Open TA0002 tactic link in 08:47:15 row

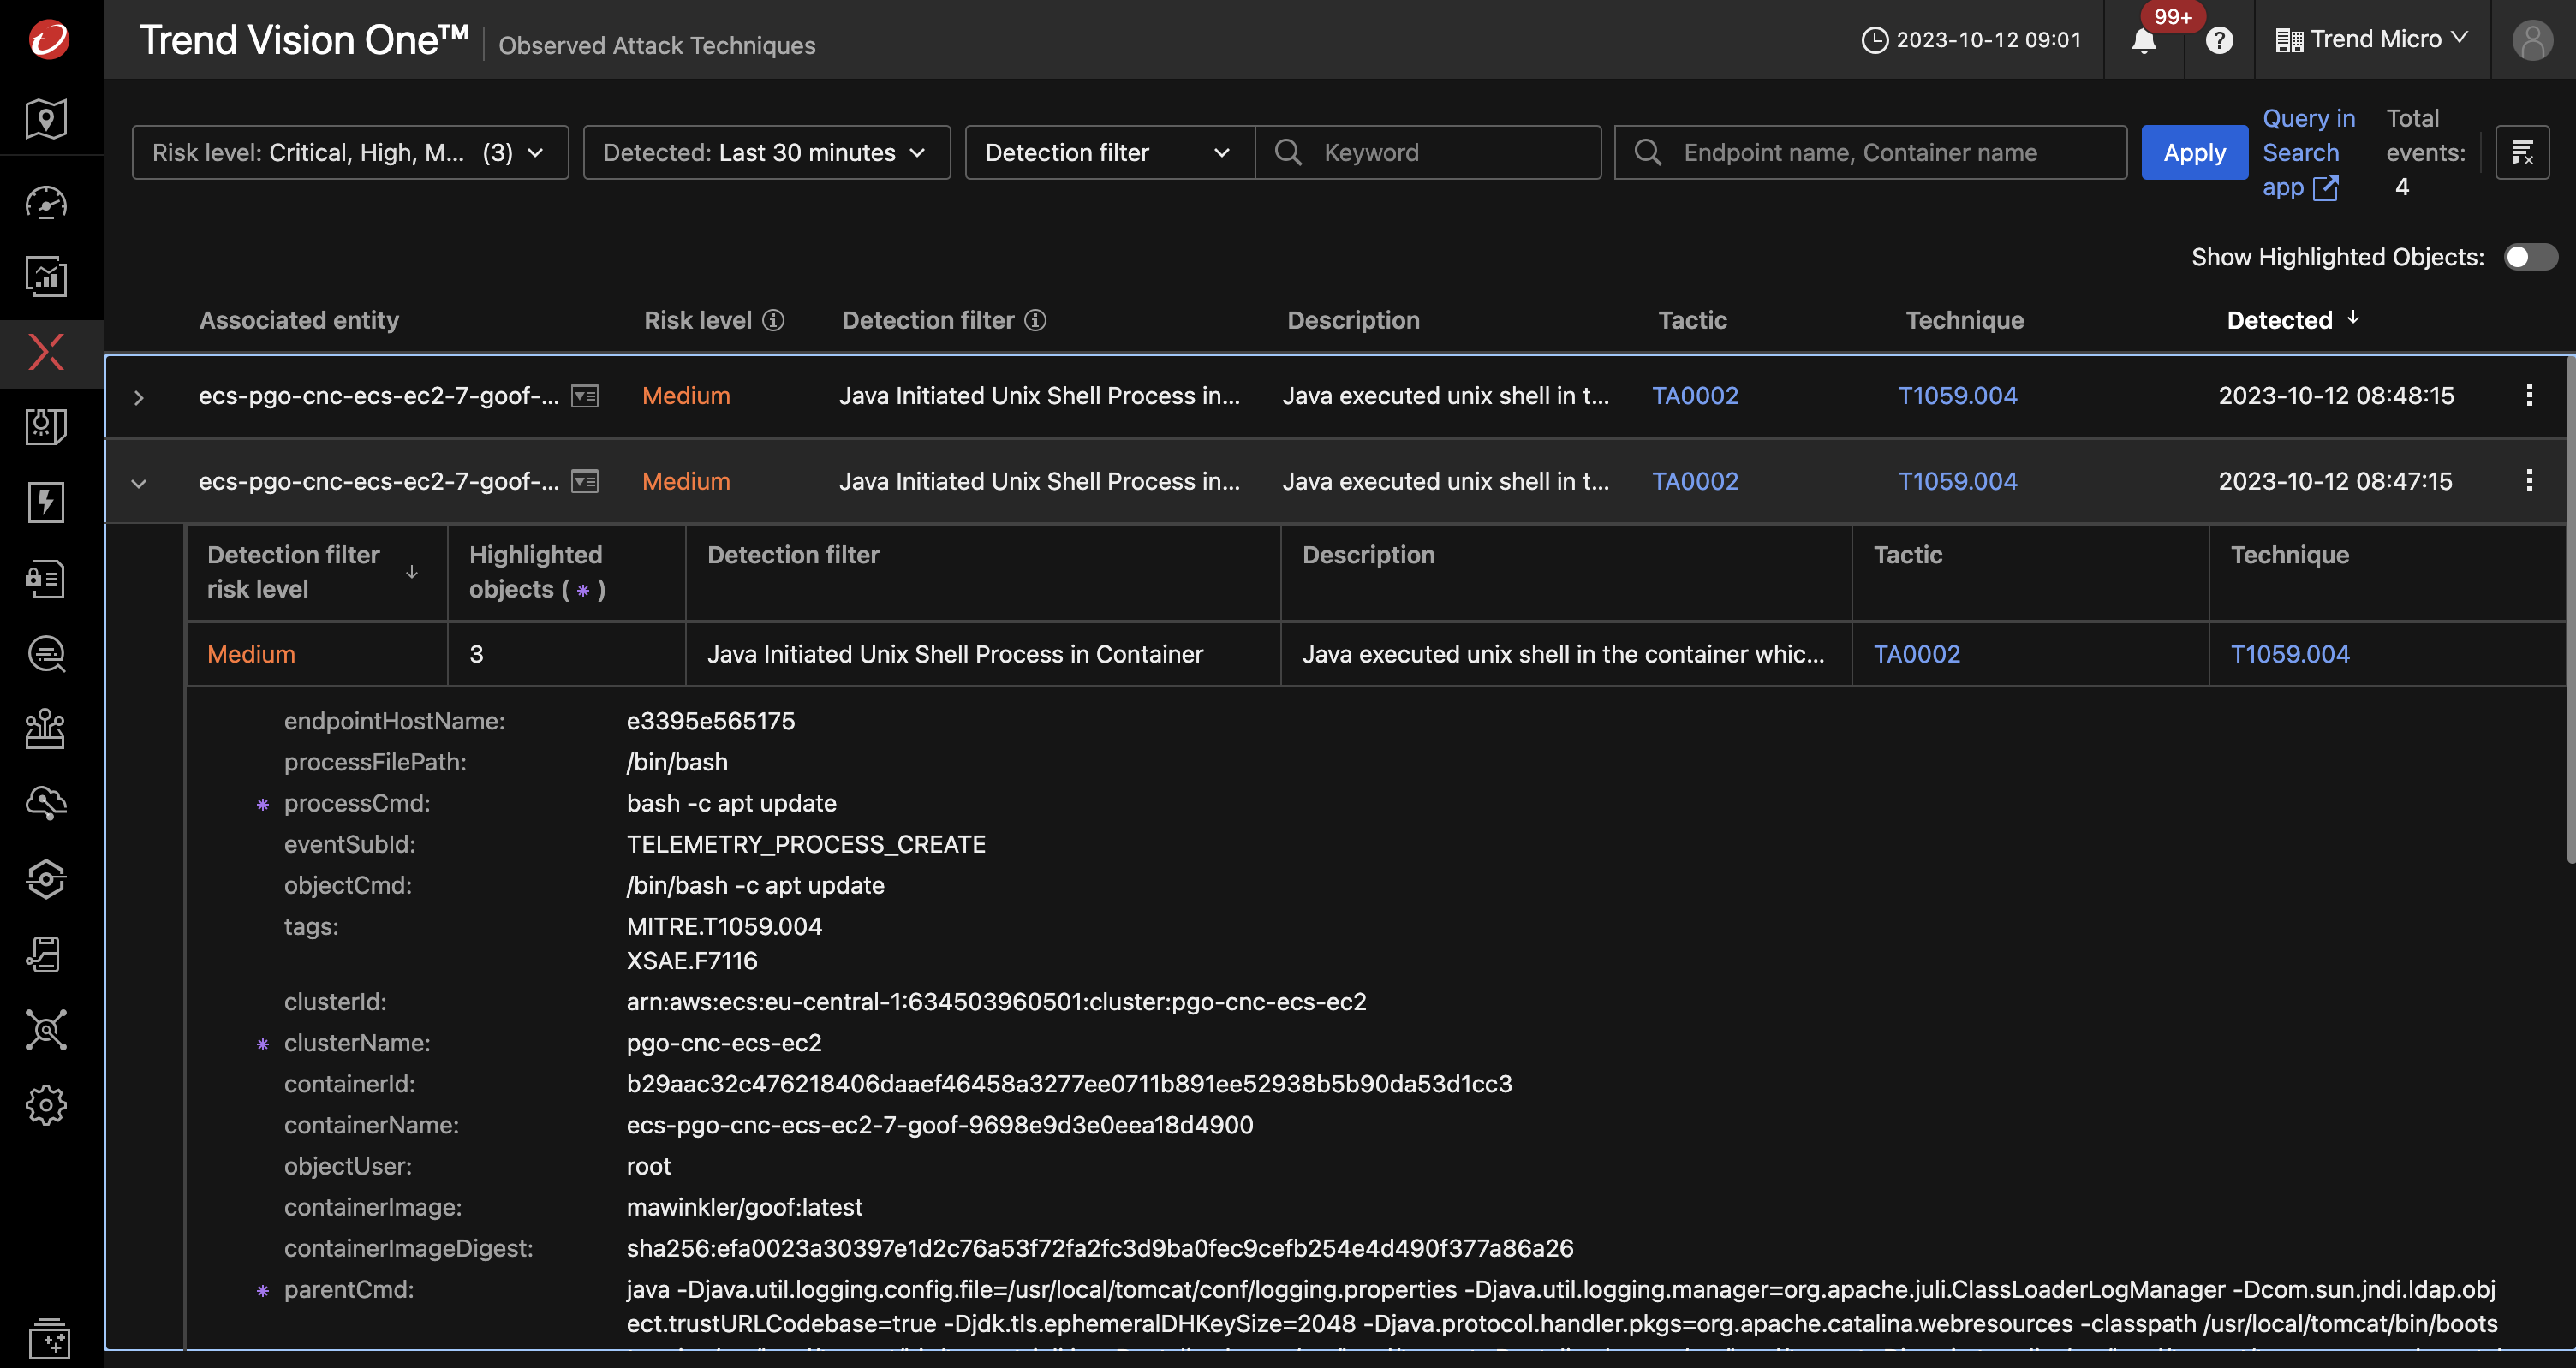(x=1695, y=481)
